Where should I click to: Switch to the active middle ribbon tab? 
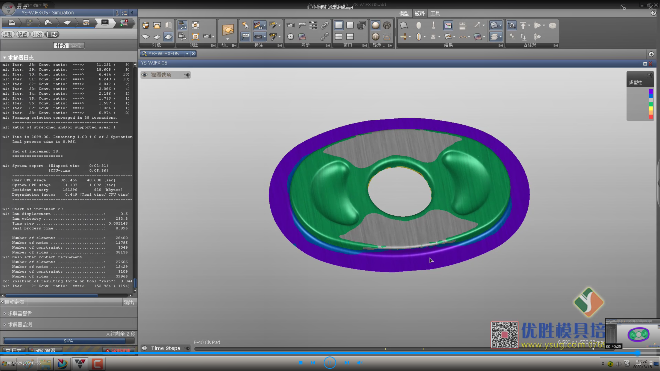(419, 13)
